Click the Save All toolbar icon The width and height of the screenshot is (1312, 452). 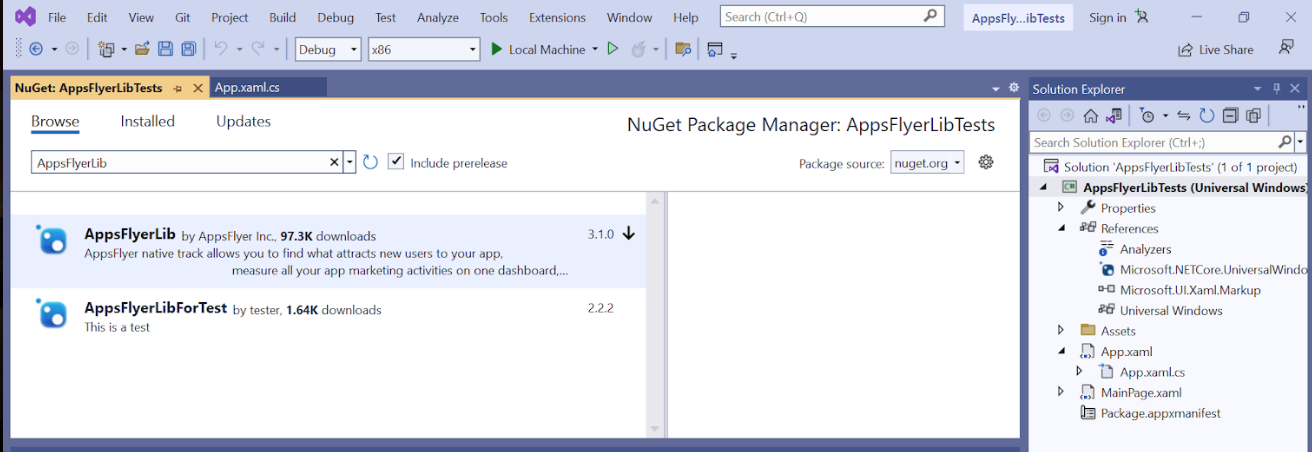point(187,49)
